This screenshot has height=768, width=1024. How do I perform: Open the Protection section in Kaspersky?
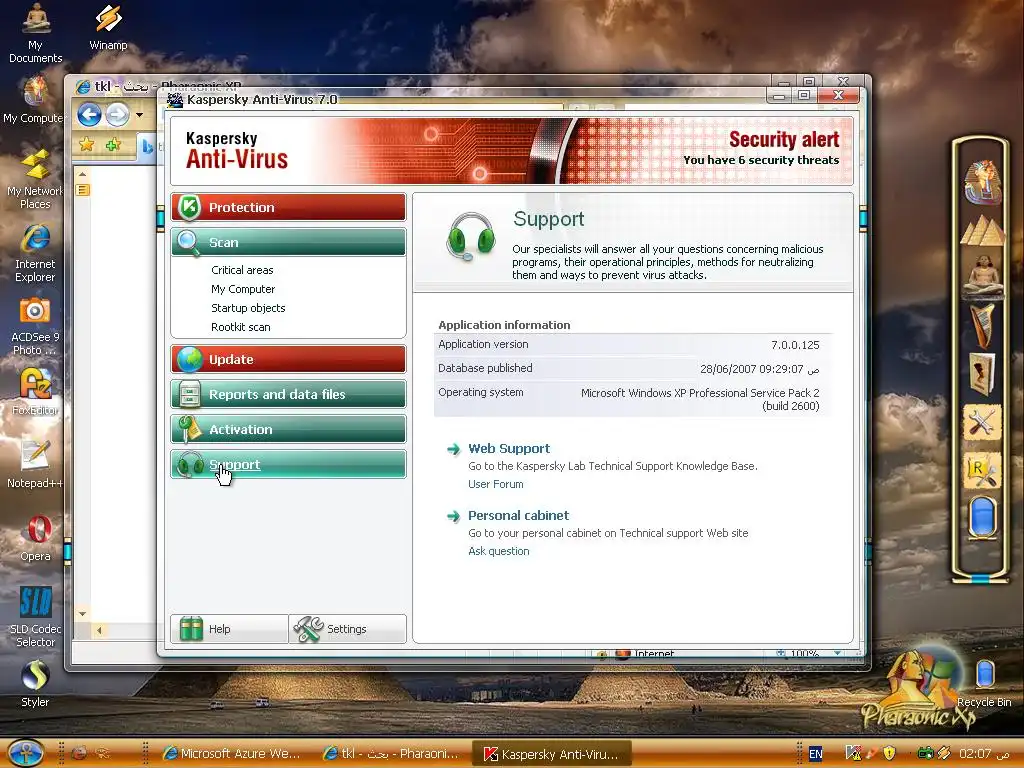[288, 207]
